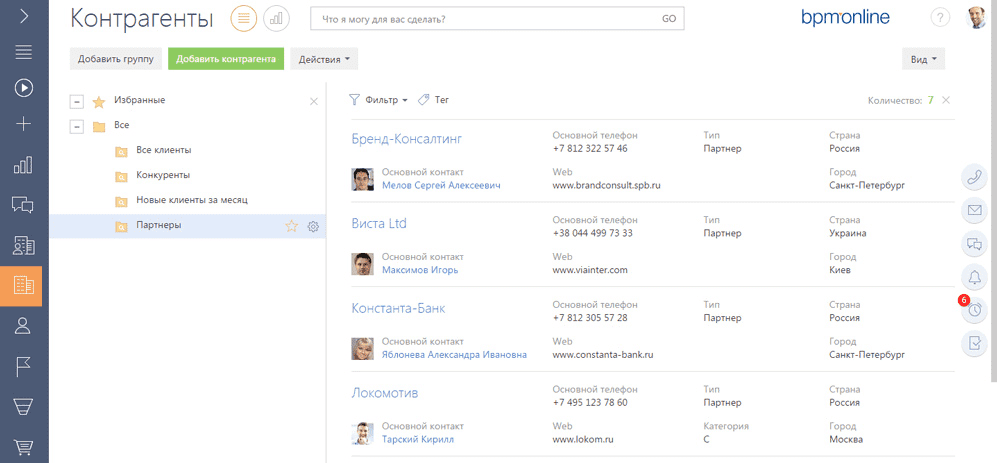This screenshot has width=997, height=463.
Task: Switch to analytics chart view icon
Action: pos(276,19)
